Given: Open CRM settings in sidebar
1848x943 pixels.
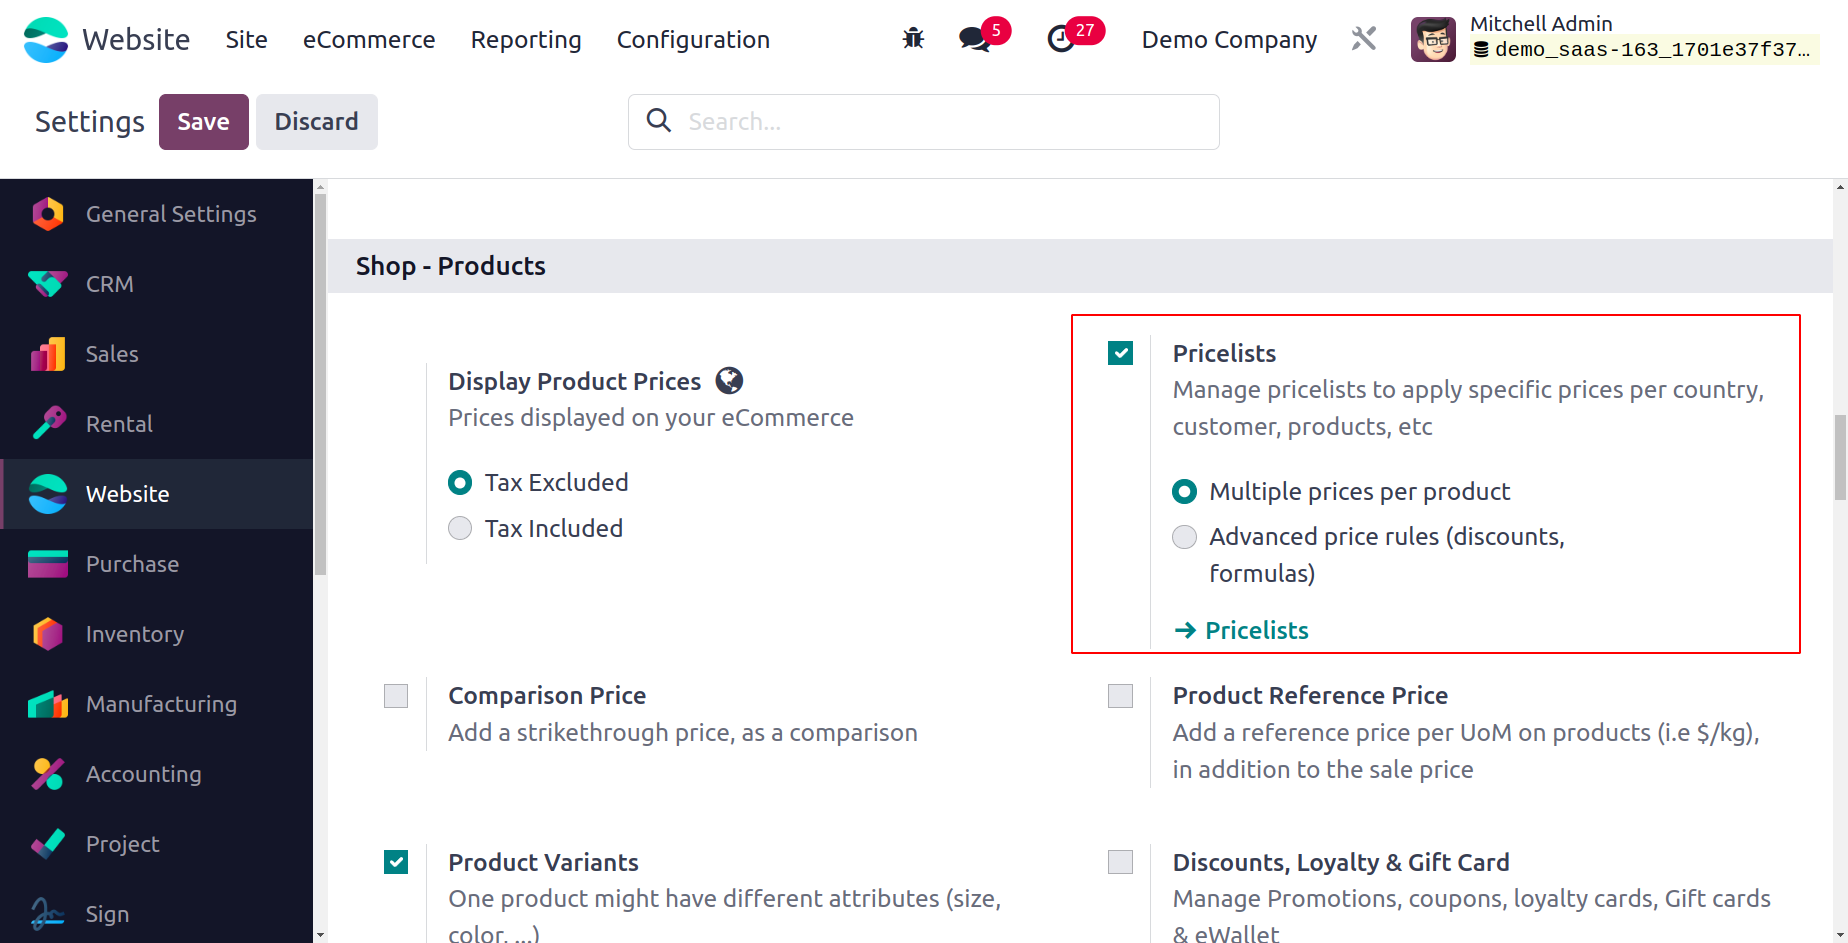Looking at the screenshot, I should pos(109,284).
